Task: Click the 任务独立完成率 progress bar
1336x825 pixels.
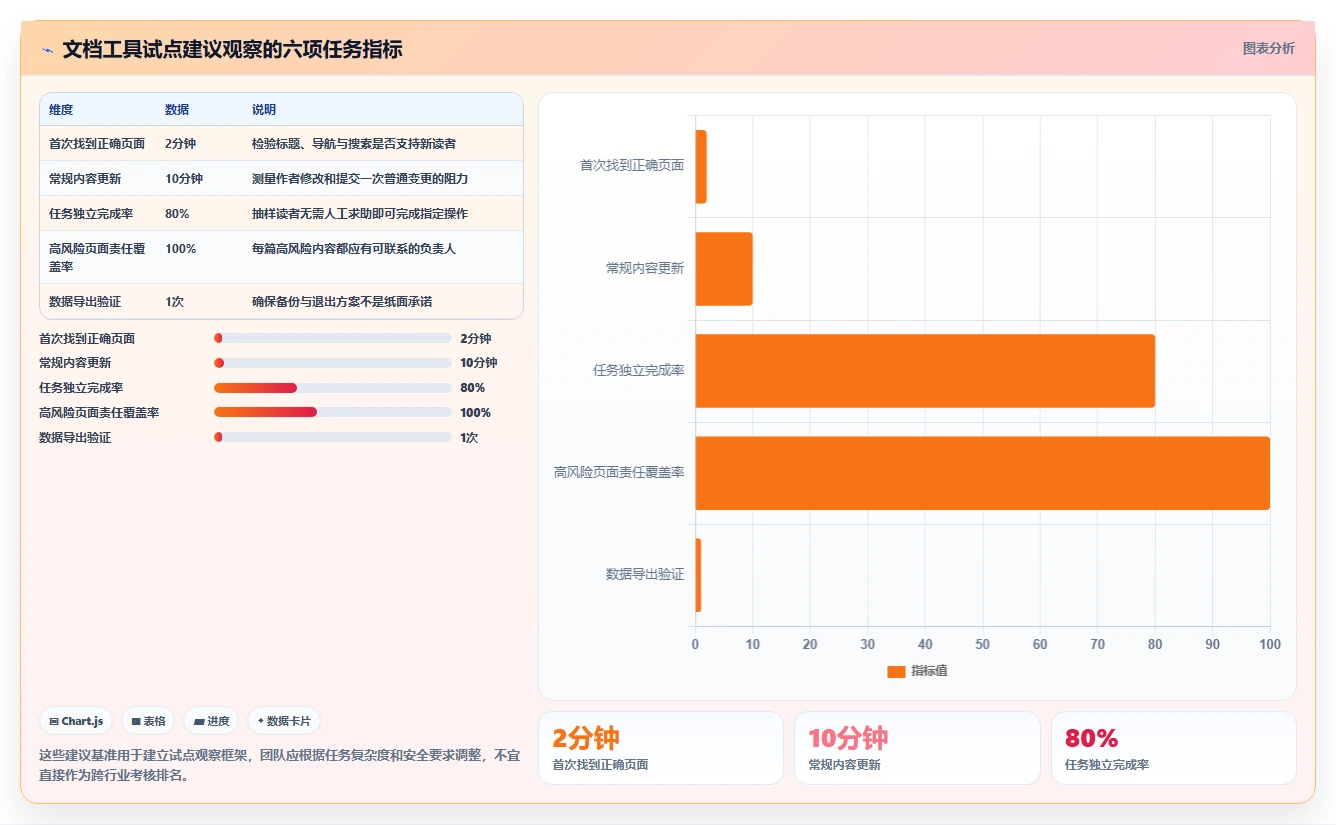Action: (x=333, y=388)
